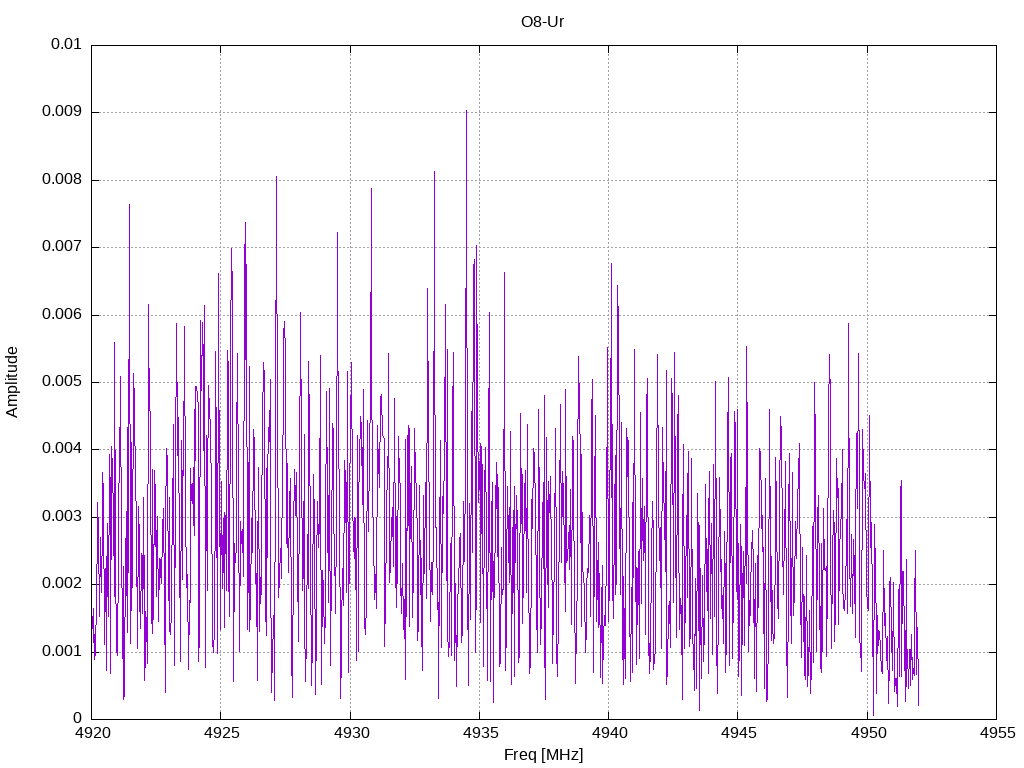Click the y-axis tick label 0.007
Image resolution: width=1024 pixels, height=768 pixels.
coord(62,247)
